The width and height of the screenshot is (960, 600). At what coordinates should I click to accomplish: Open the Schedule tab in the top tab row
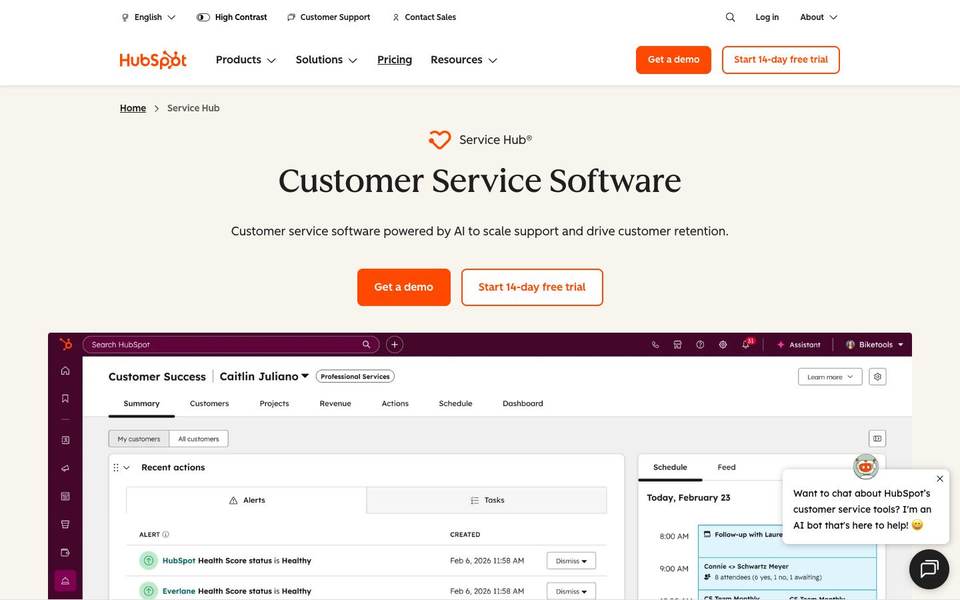pyautogui.click(x=456, y=403)
